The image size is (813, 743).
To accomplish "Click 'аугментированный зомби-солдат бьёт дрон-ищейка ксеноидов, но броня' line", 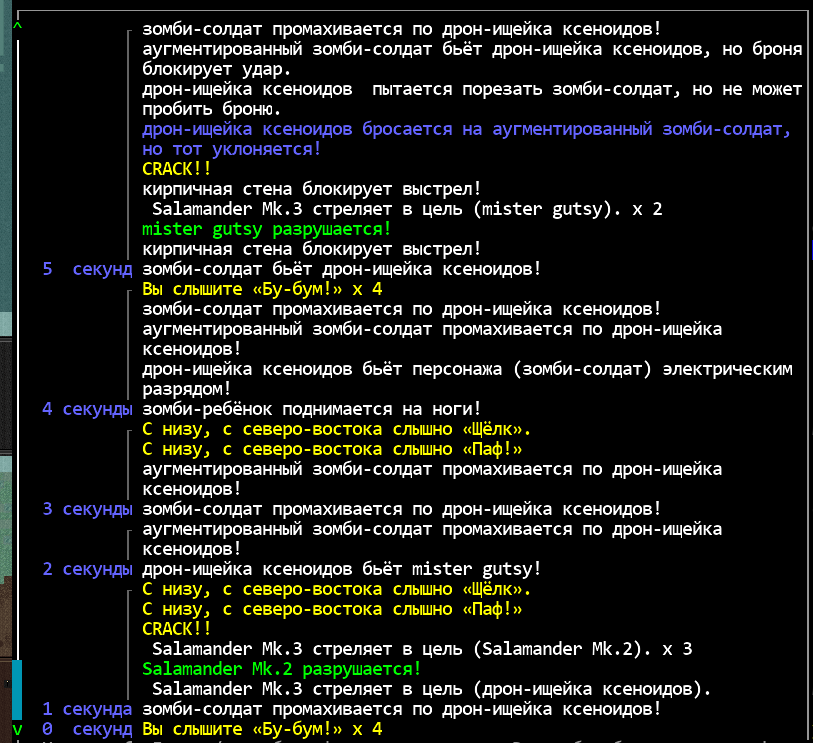I will tap(472, 49).
